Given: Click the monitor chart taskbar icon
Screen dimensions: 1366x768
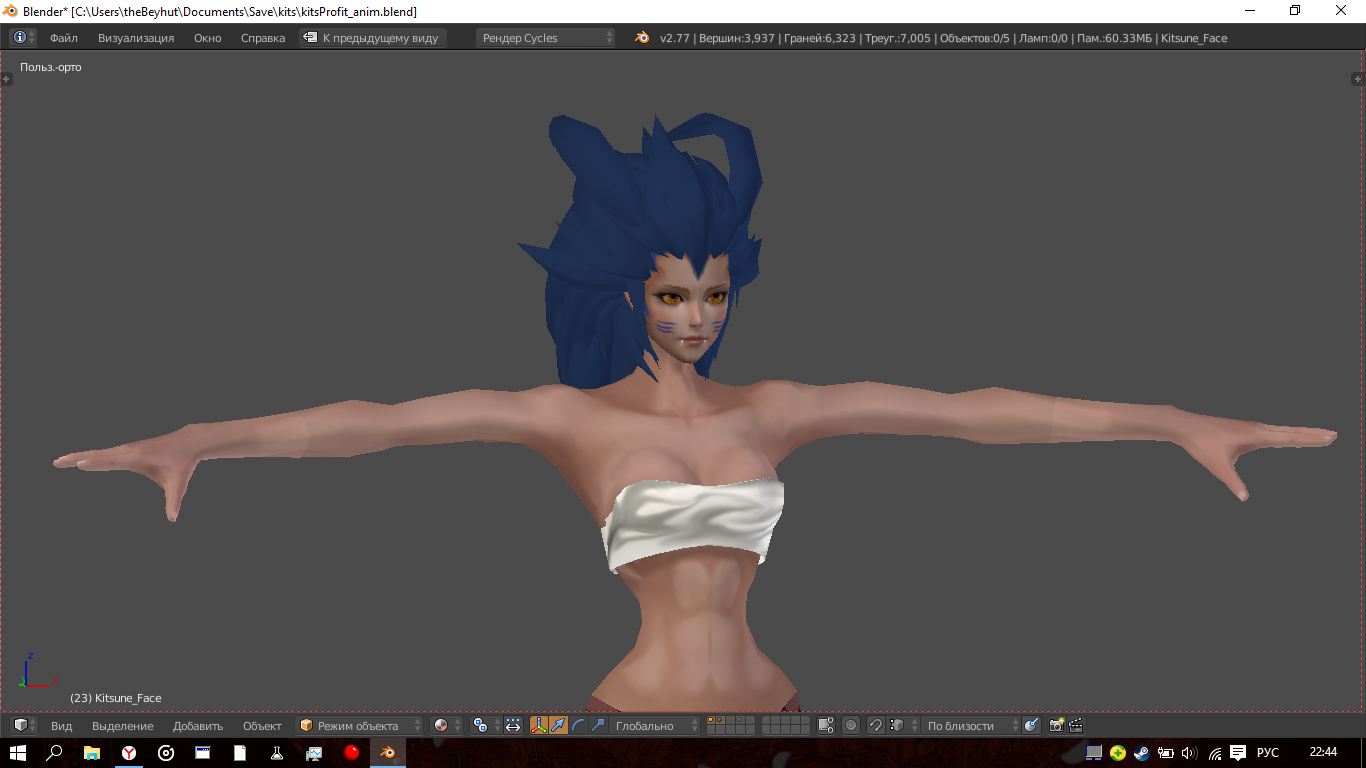Looking at the screenshot, I should (314, 753).
